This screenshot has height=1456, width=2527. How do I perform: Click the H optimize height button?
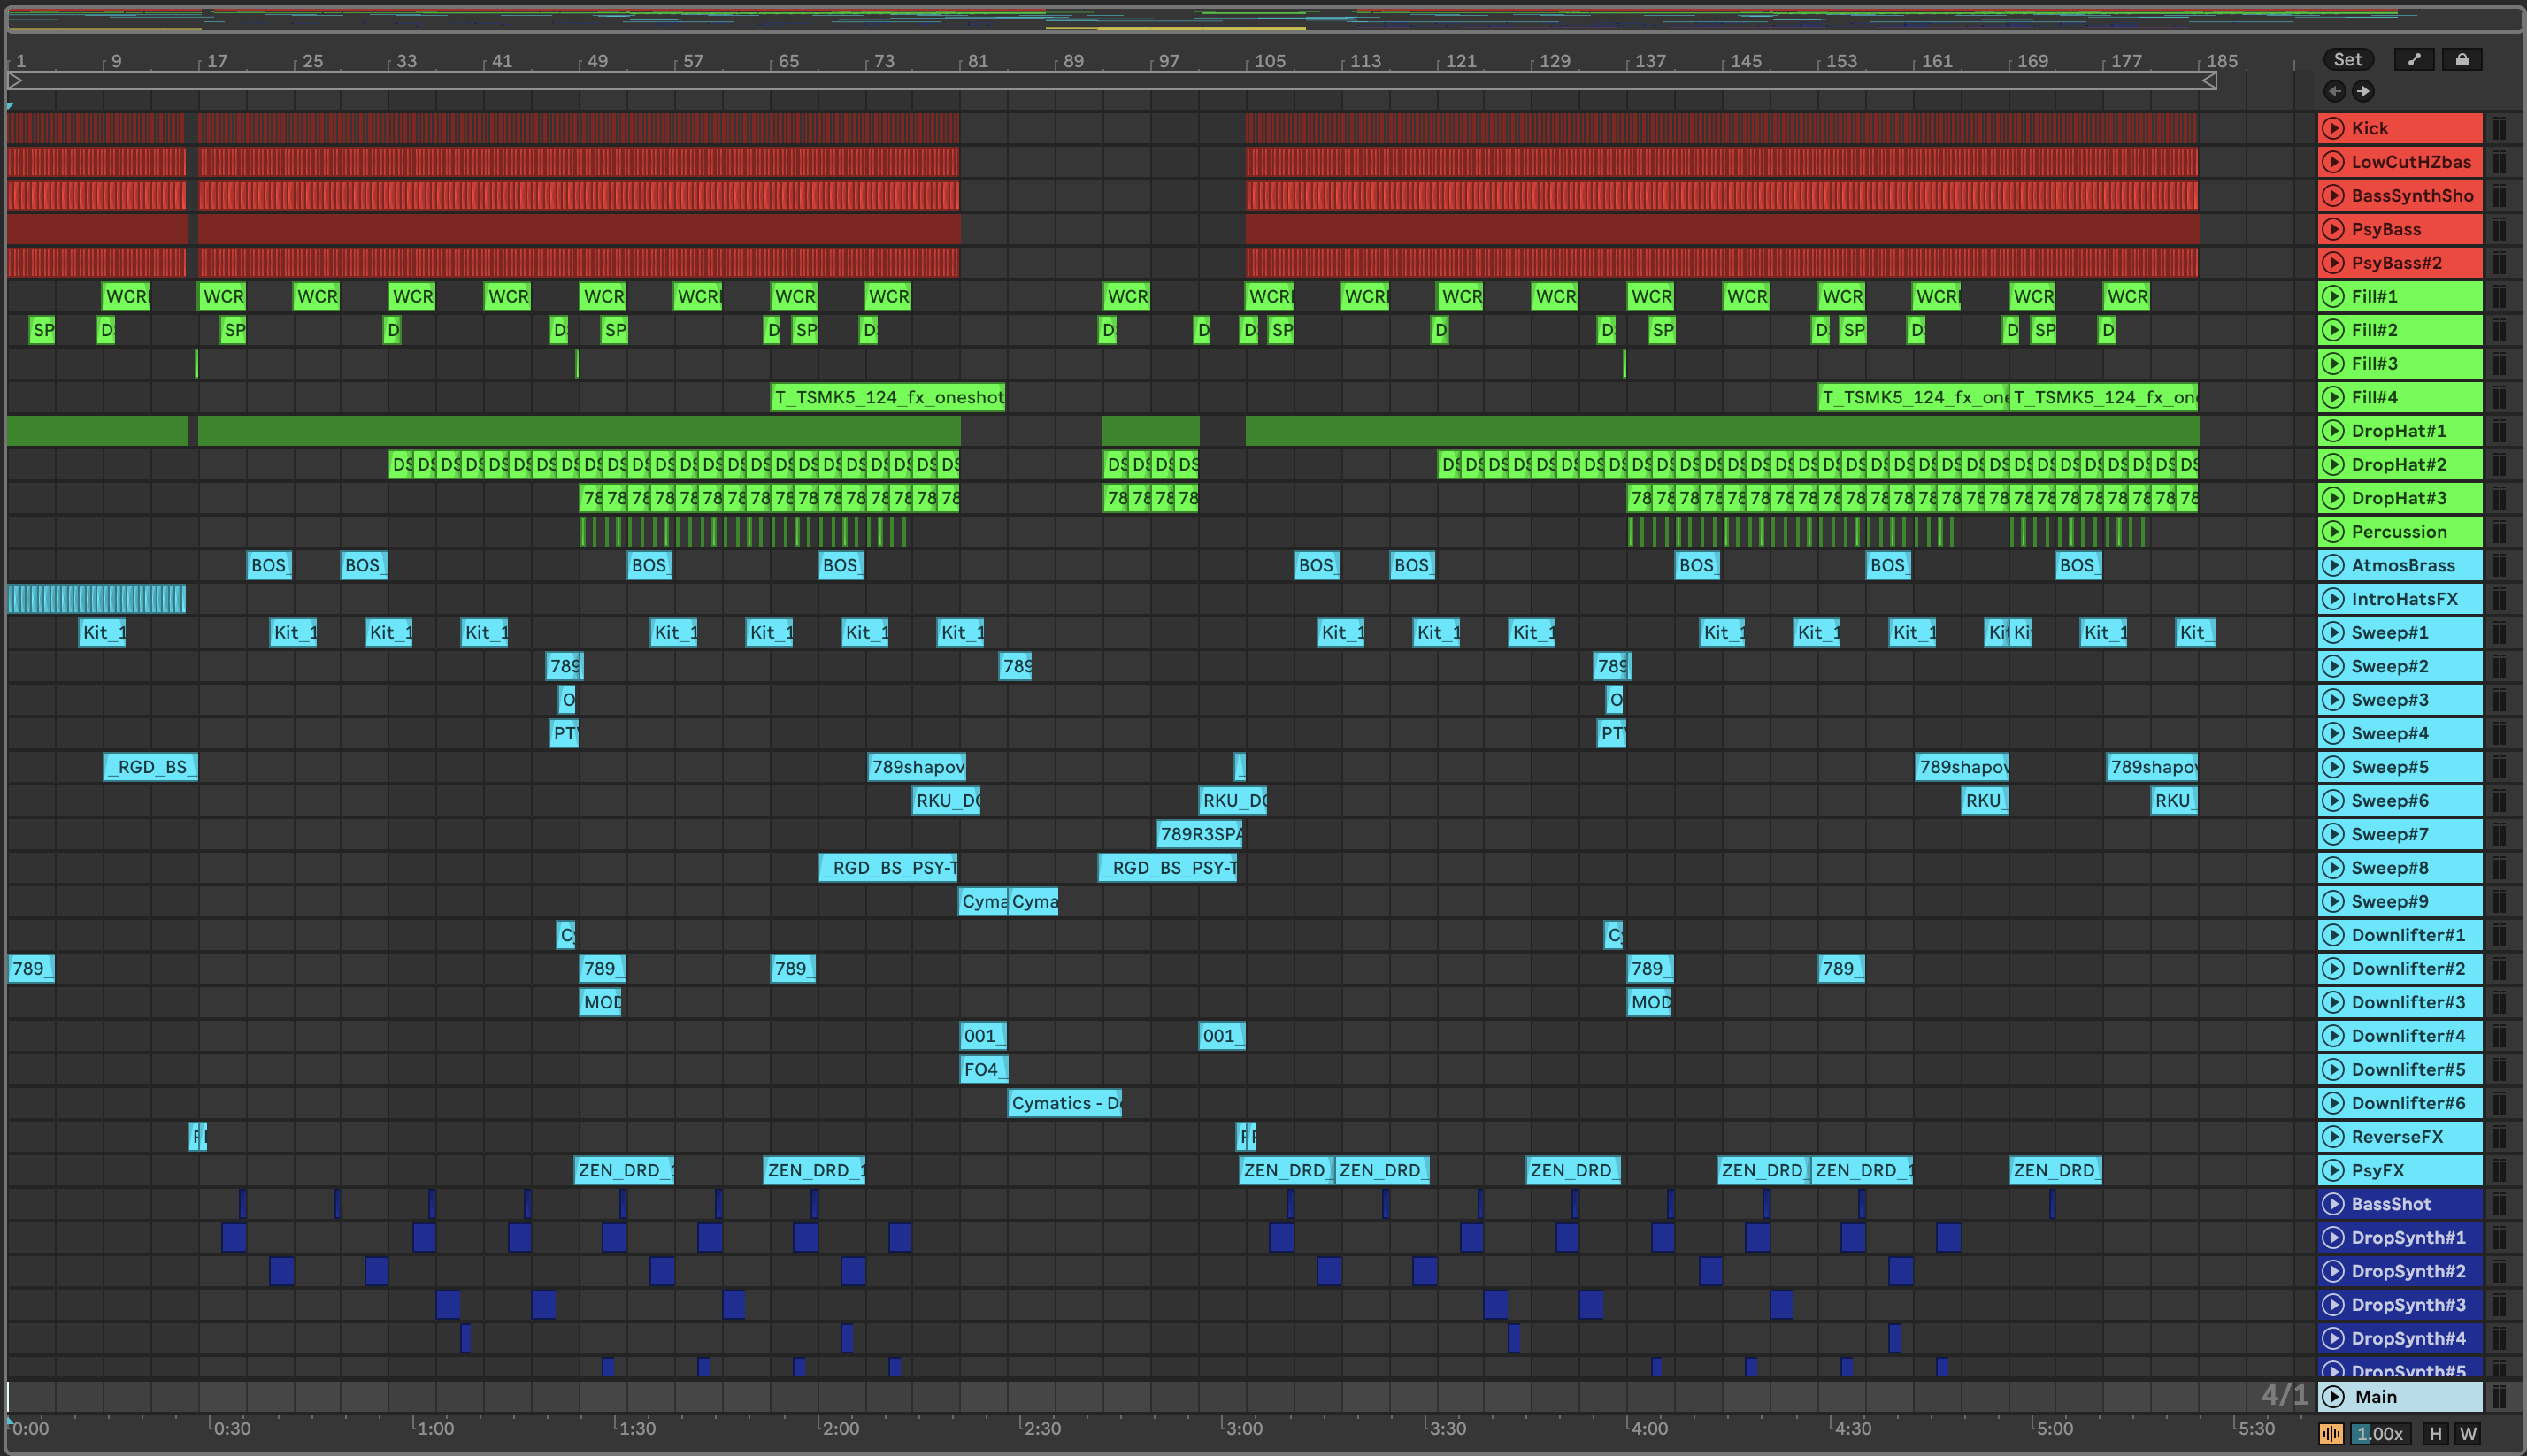pos(2436,1434)
